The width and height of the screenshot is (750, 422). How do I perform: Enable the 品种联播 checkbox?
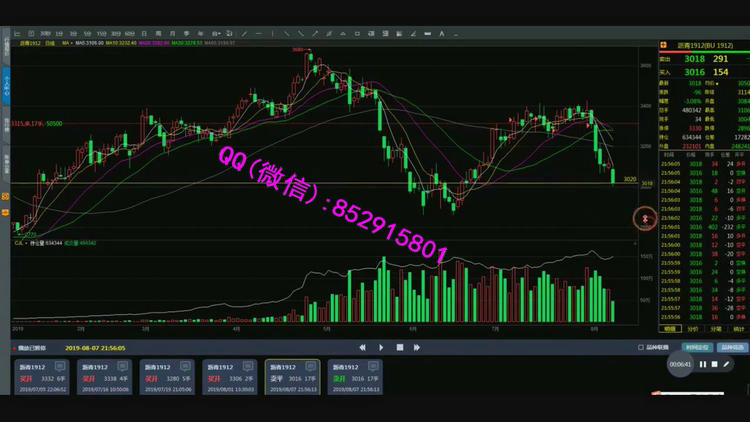641,348
